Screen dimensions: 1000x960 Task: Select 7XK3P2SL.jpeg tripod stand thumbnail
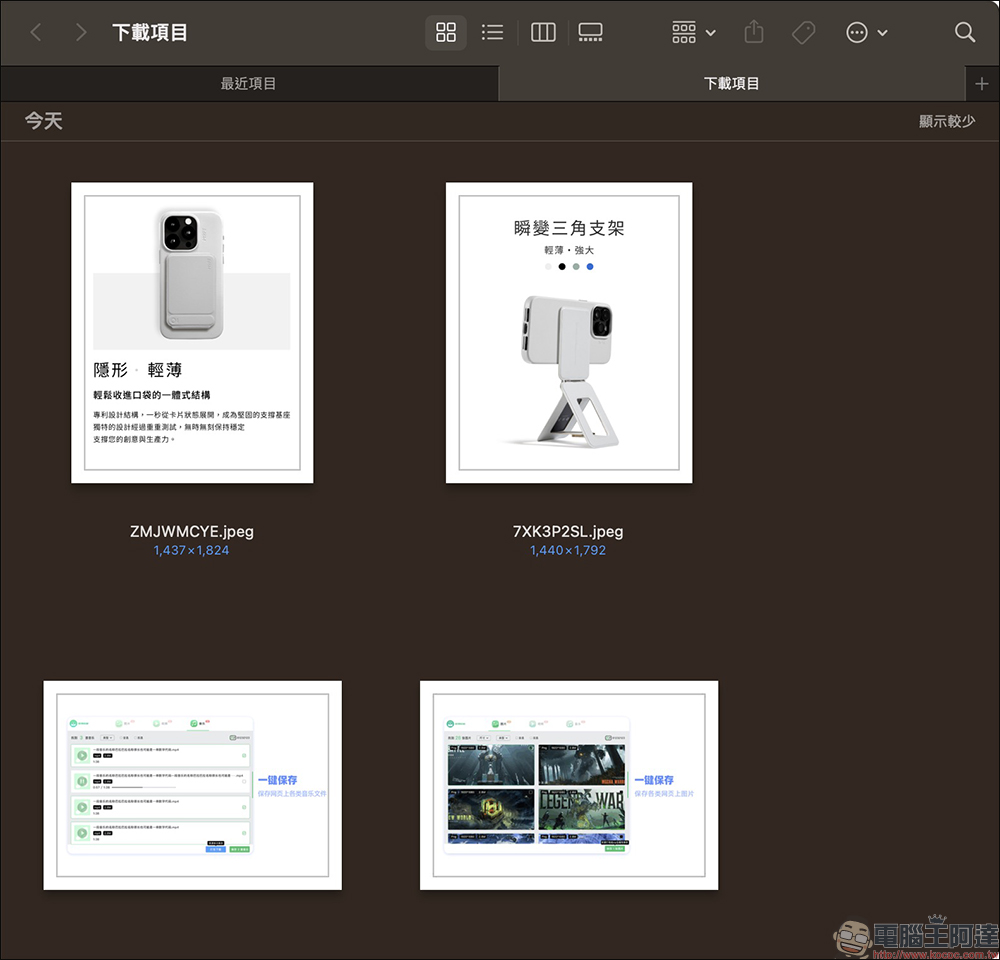pyautogui.click(x=569, y=332)
